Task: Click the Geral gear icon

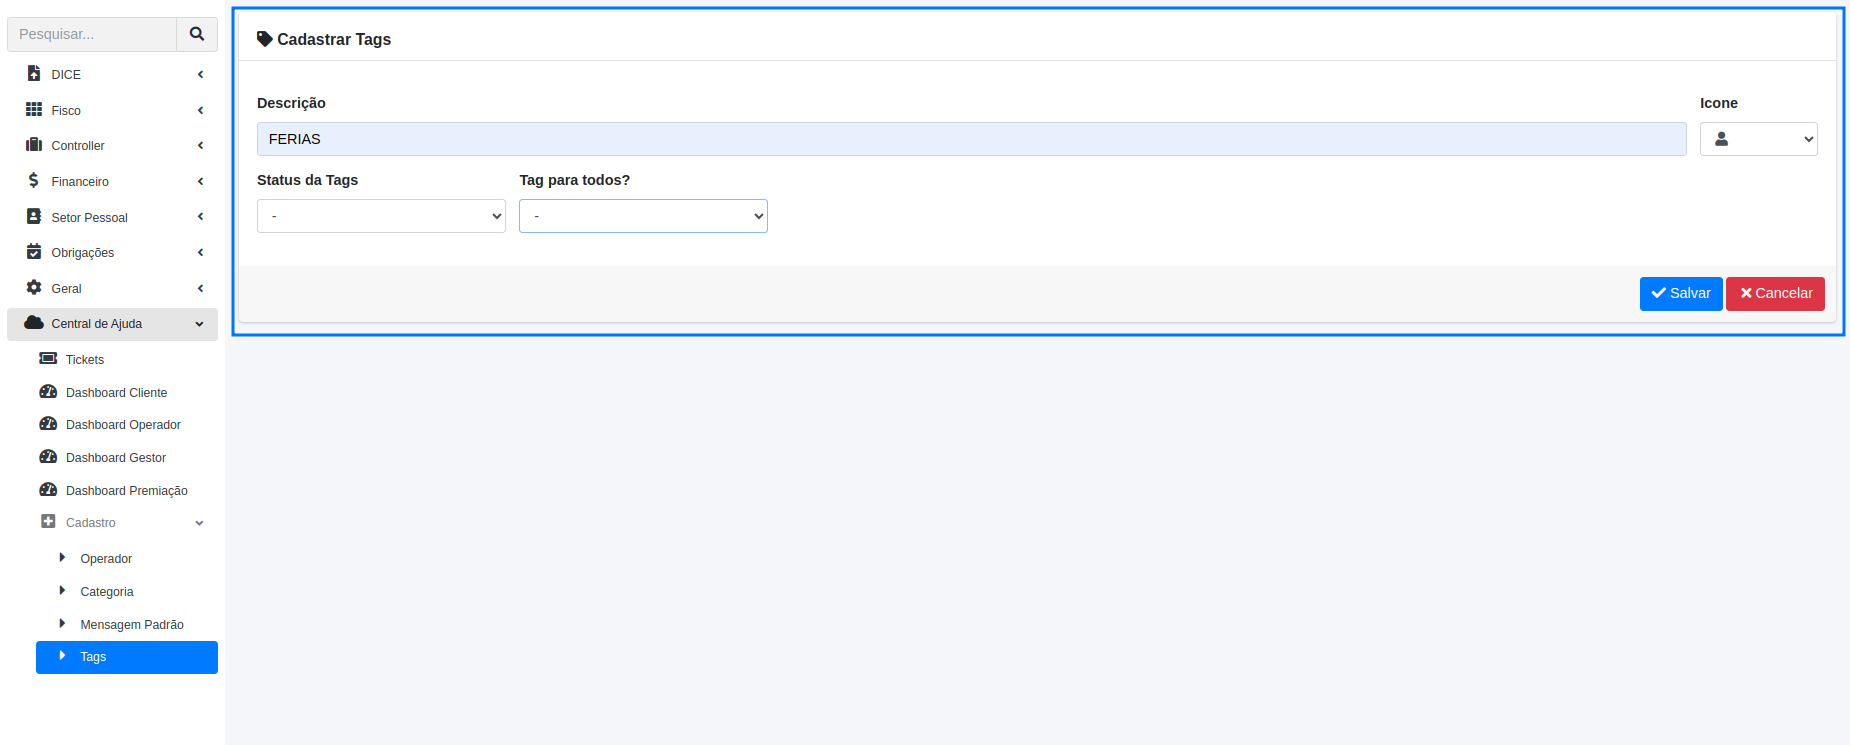Action: (34, 288)
